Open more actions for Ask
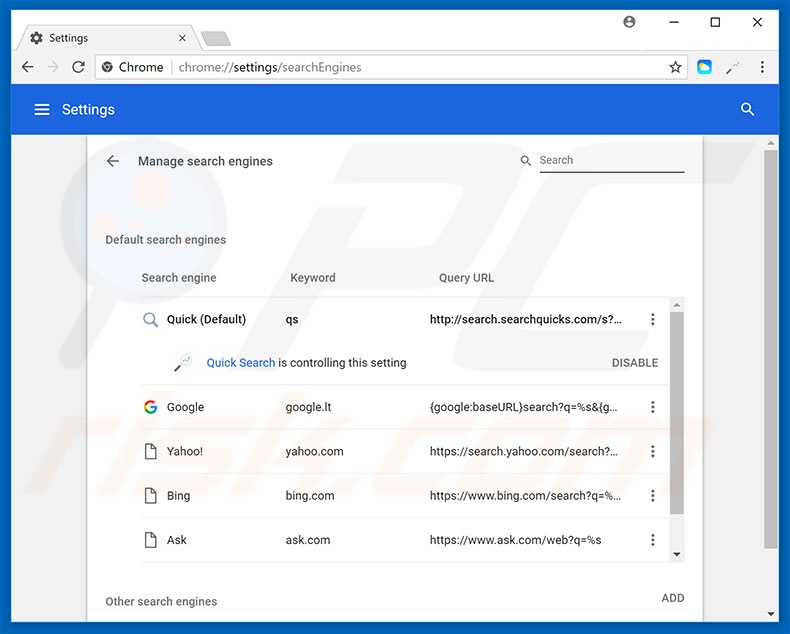Viewport: 790px width, 634px height. click(x=652, y=540)
